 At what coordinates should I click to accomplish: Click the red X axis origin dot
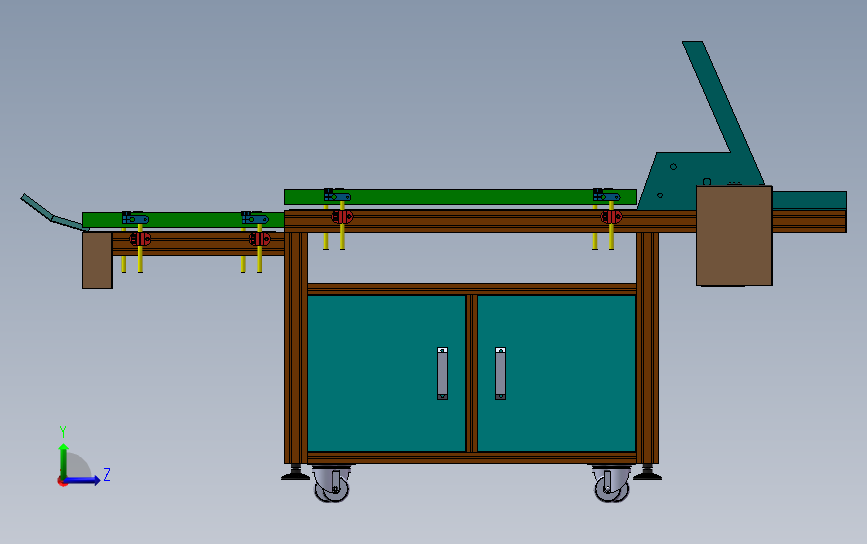[62, 482]
